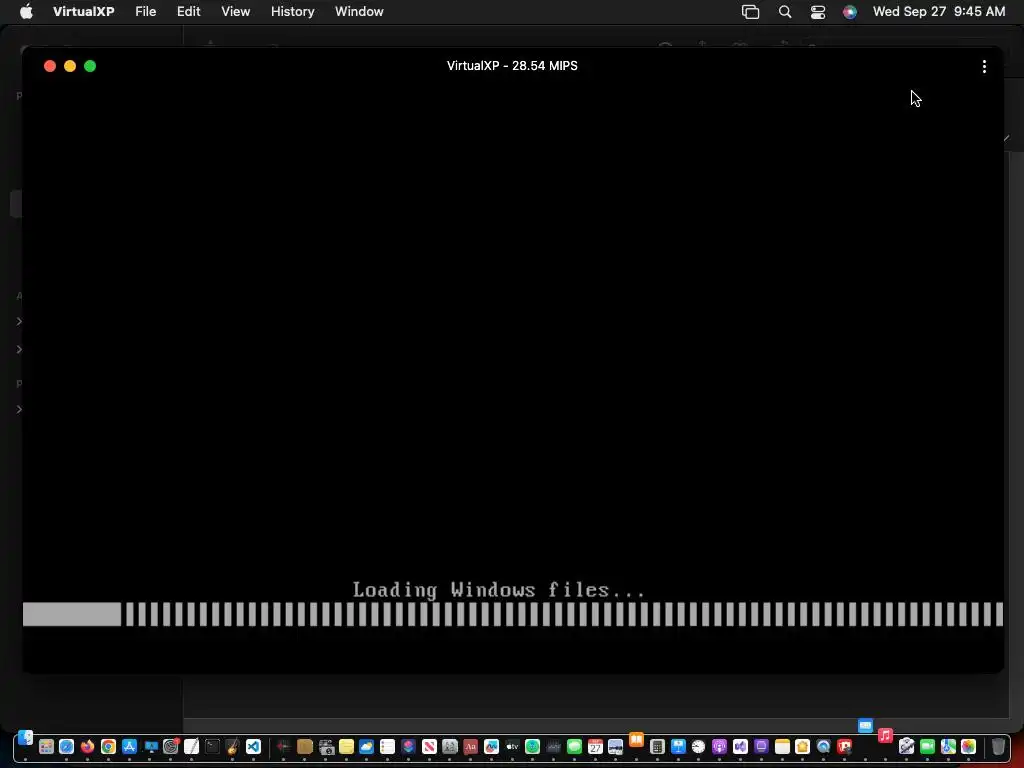Open Calendar from the Dock
The width and height of the screenshot is (1024, 768).
(x=595, y=746)
